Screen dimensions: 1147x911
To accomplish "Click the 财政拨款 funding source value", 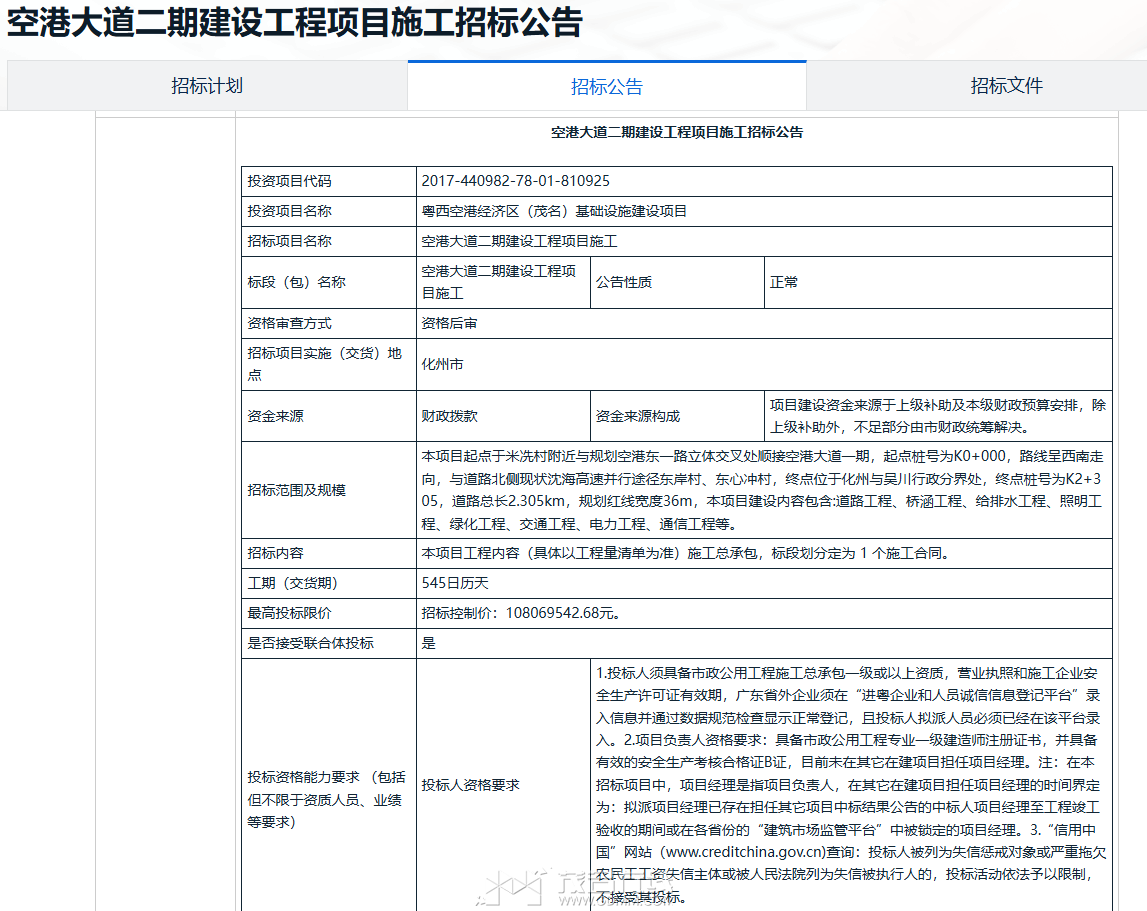I will tap(449, 416).
